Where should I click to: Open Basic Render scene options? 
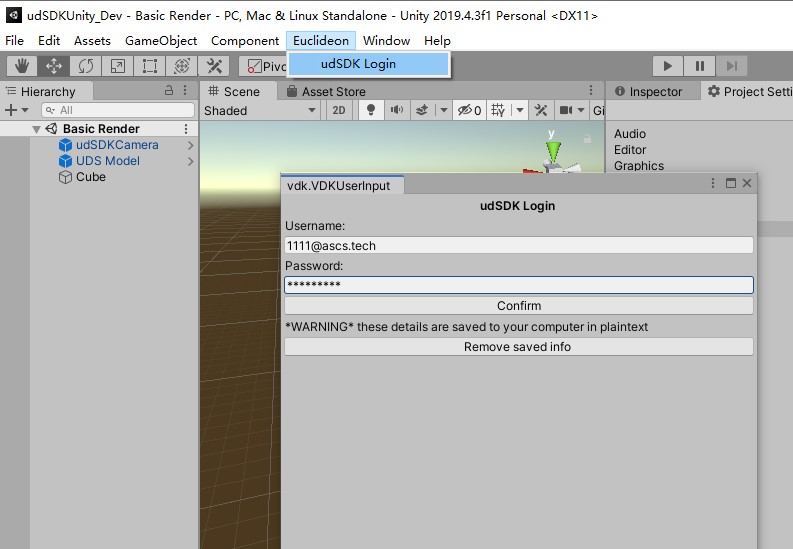186,129
